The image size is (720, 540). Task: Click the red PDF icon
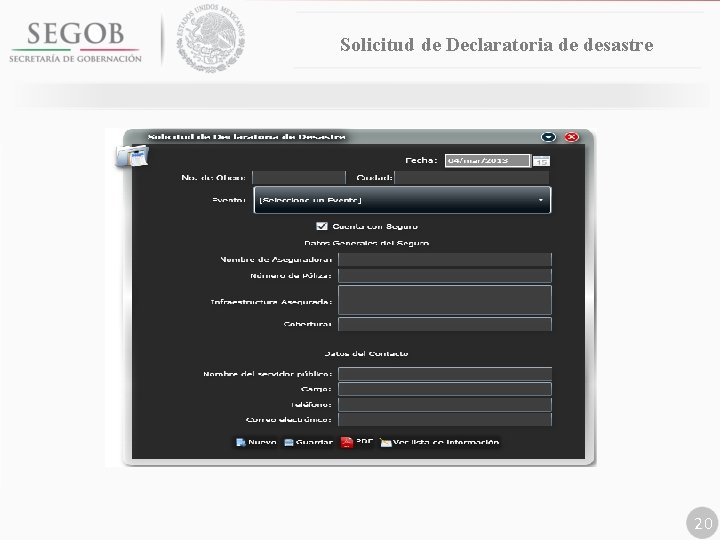coord(347,442)
